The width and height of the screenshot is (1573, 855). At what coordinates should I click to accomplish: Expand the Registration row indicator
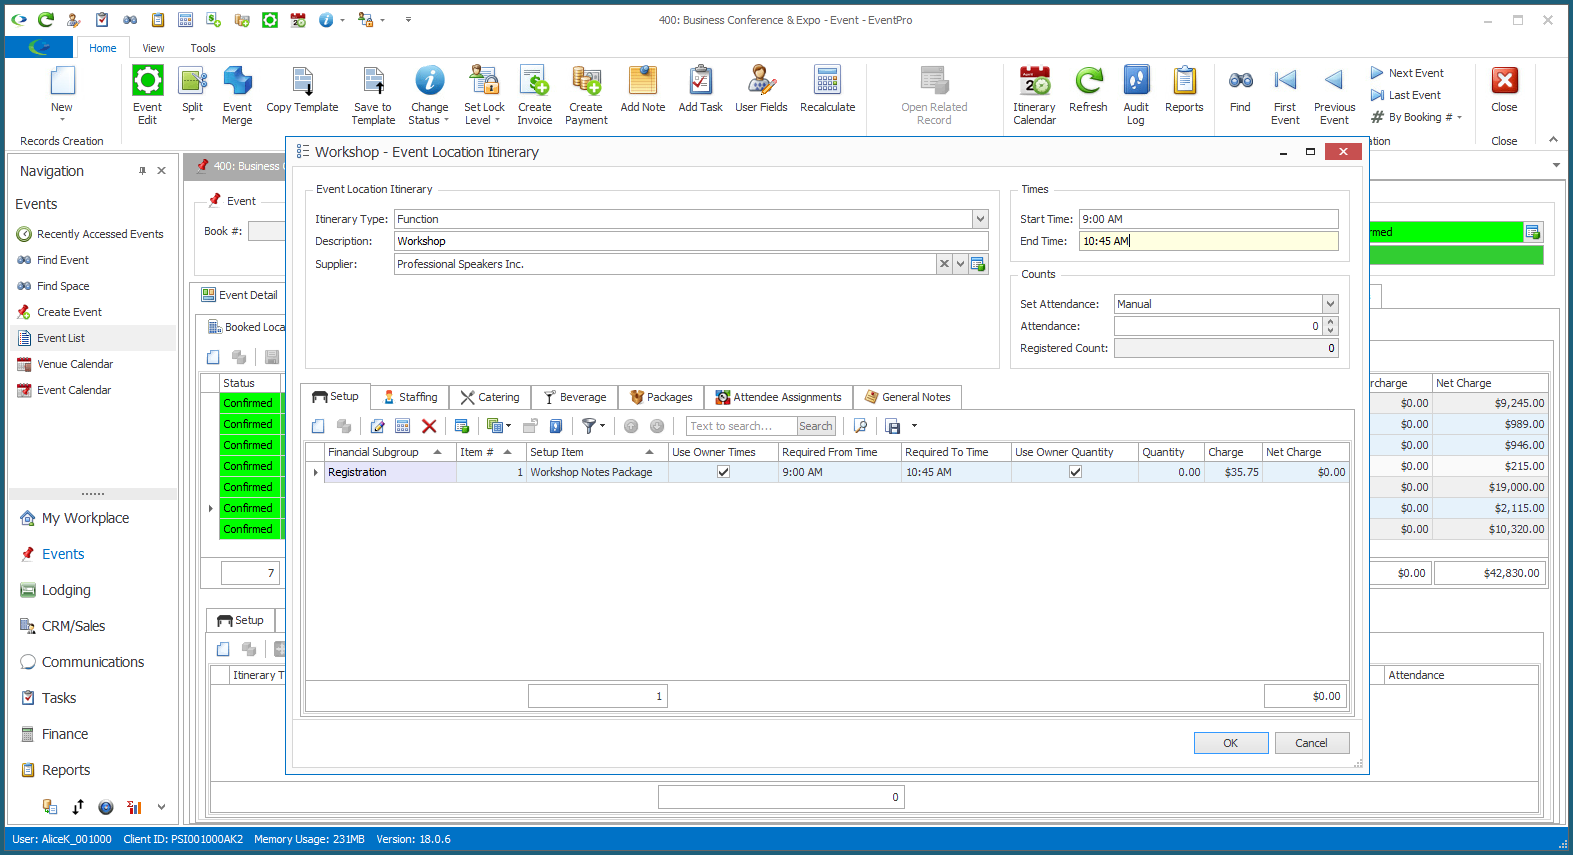click(316, 472)
